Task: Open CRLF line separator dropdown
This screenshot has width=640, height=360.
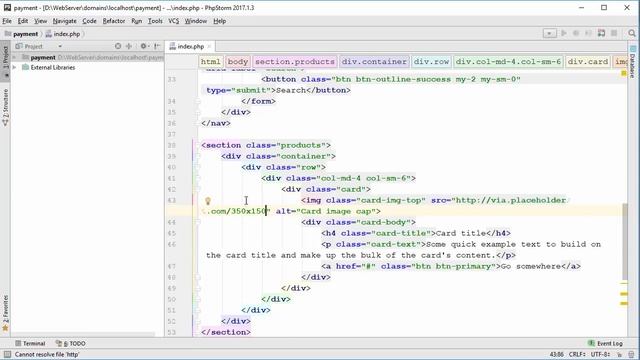Action: pos(577,355)
